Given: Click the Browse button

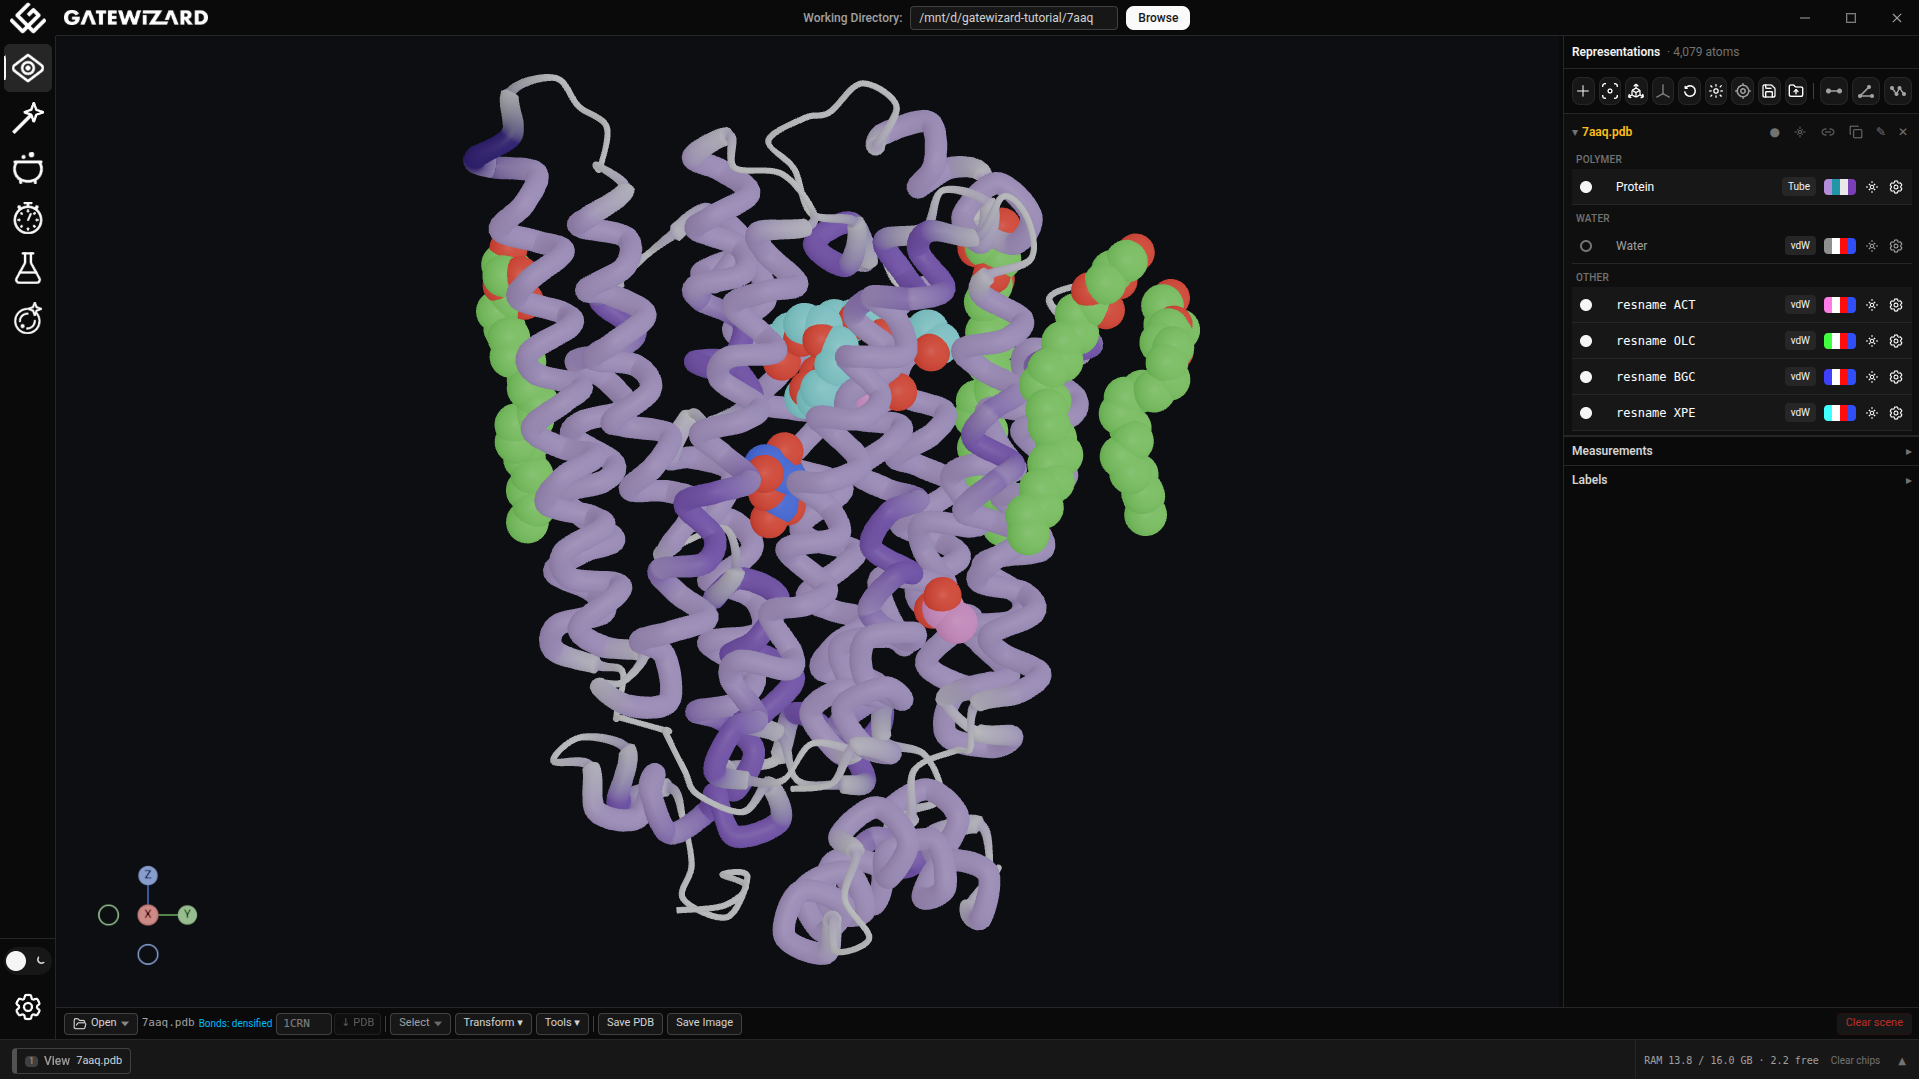Looking at the screenshot, I should pyautogui.click(x=1158, y=18).
